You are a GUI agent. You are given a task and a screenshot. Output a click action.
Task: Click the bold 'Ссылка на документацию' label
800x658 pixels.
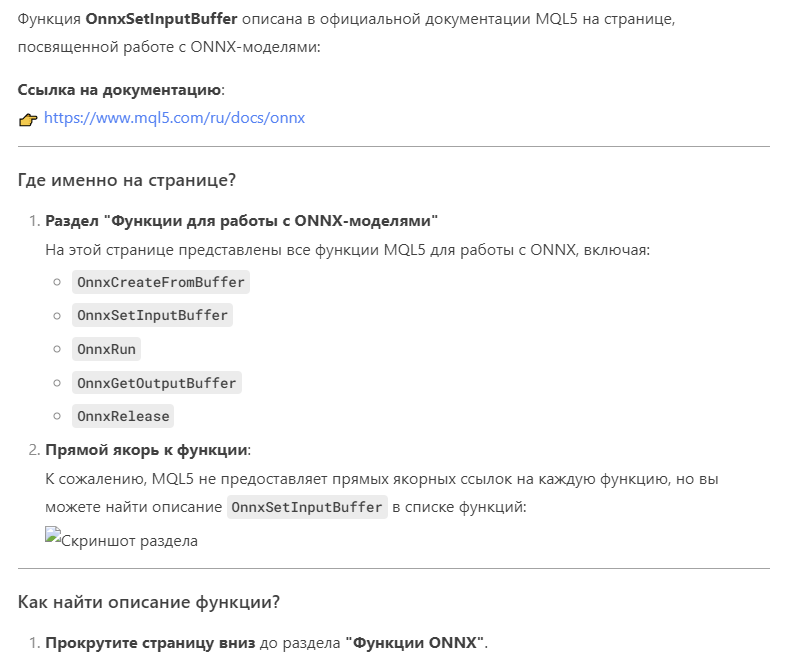[119, 90]
